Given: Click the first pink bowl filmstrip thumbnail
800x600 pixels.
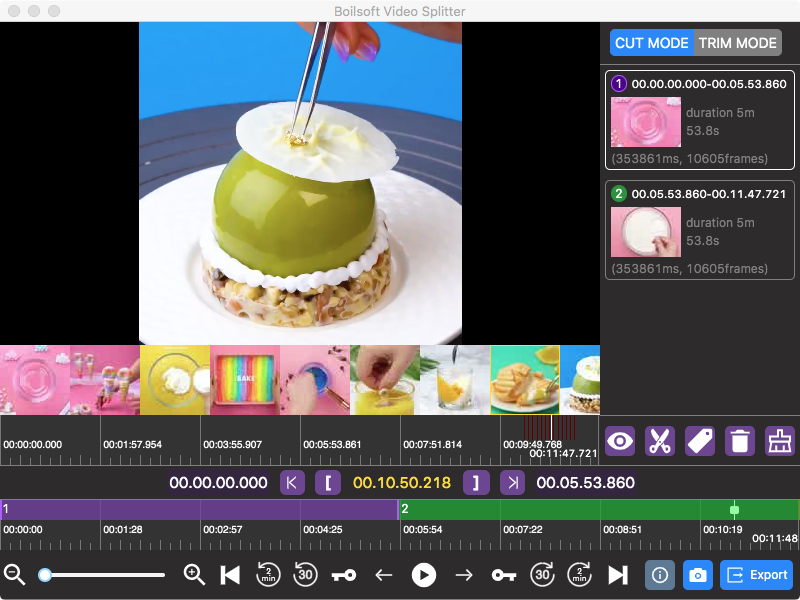Looking at the screenshot, I should [35, 380].
